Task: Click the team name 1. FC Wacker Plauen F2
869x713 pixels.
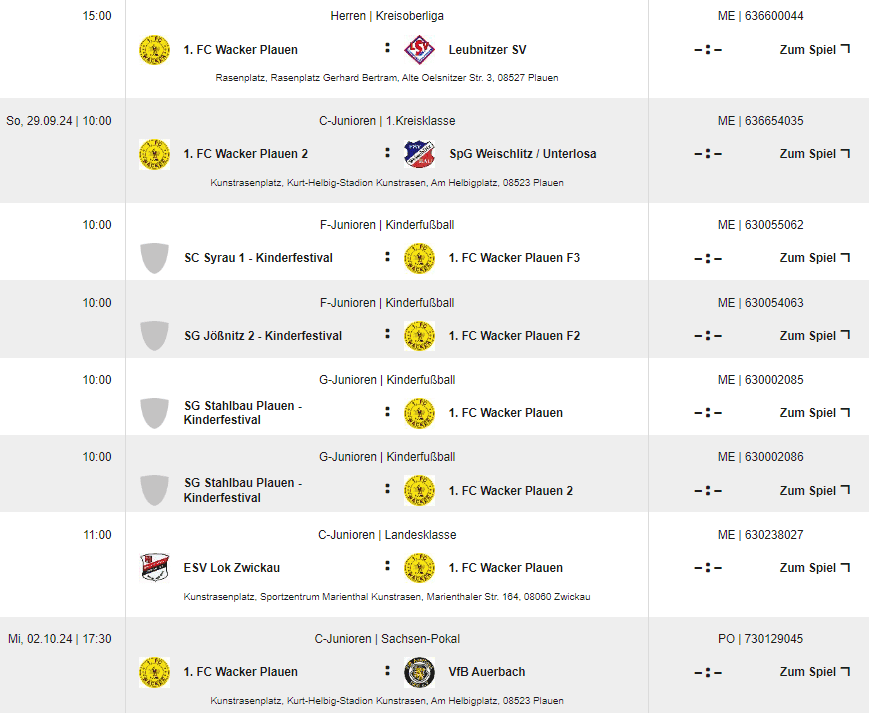Action: pos(514,336)
